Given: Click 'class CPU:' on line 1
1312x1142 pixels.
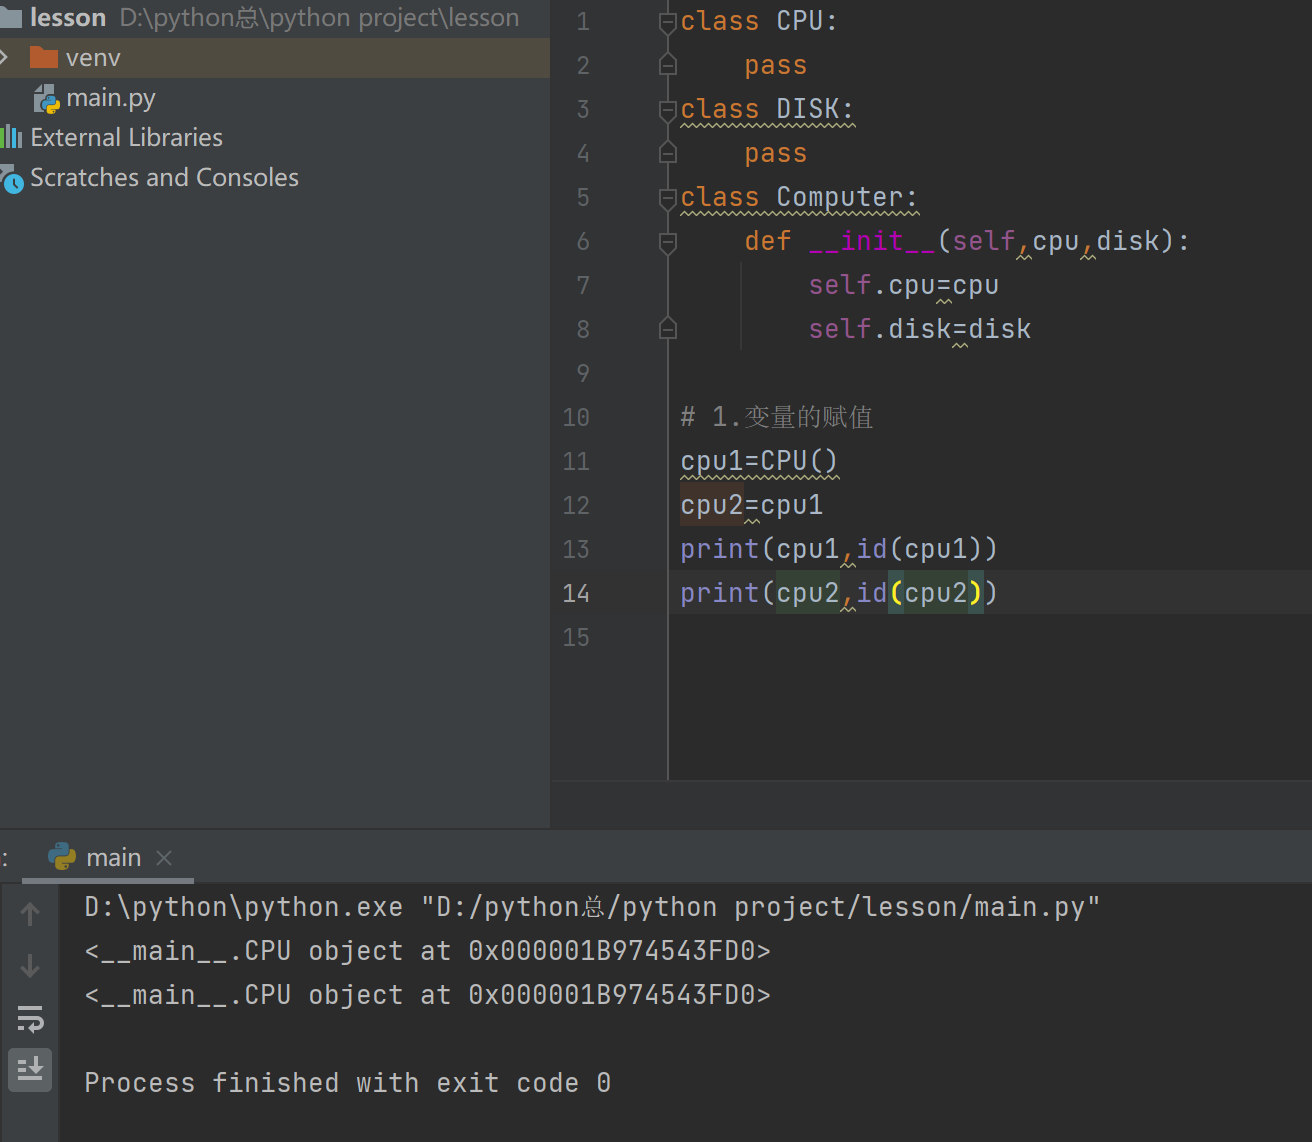Looking at the screenshot, I should point(759,21).
